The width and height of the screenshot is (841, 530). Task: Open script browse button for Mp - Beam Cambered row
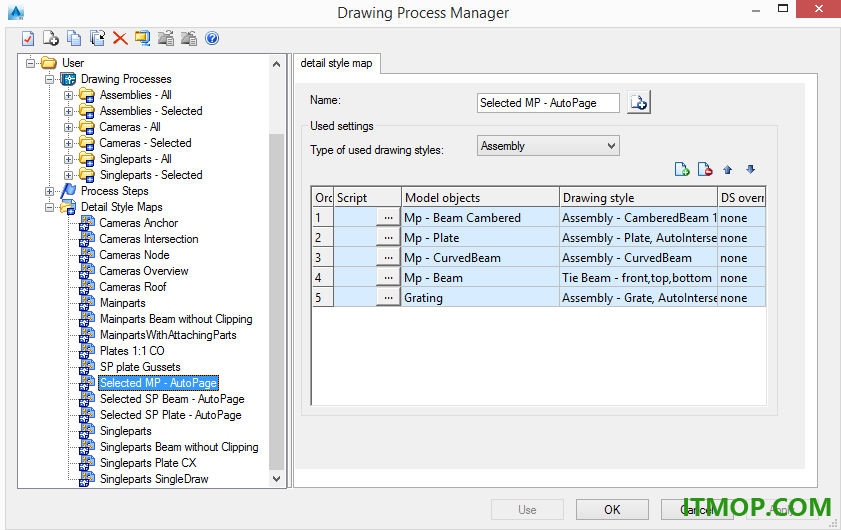pos(388,218)
